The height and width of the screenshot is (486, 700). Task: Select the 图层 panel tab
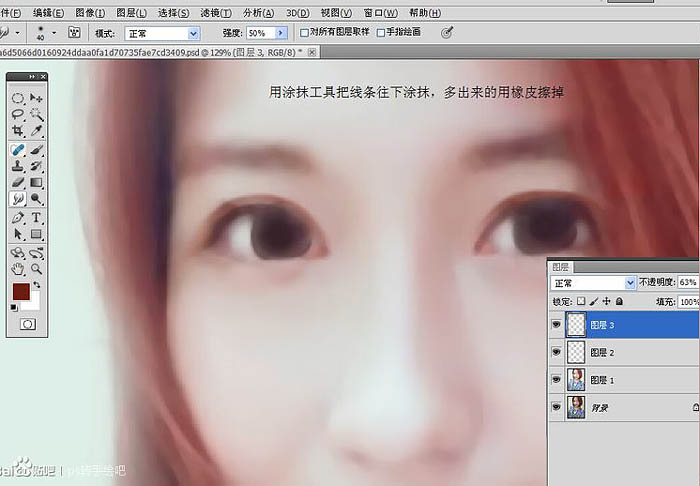click(560, 267)
